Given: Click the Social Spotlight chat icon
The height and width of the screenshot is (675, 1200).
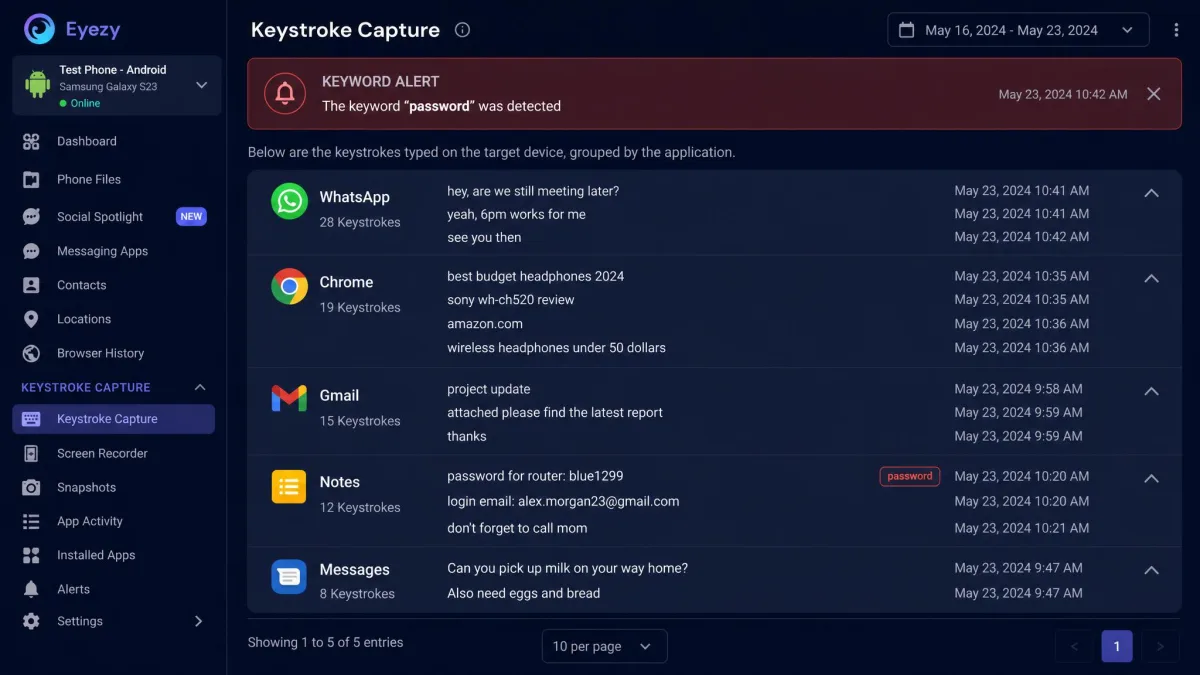Looking at the screenshot, I should tap(31, 216).
